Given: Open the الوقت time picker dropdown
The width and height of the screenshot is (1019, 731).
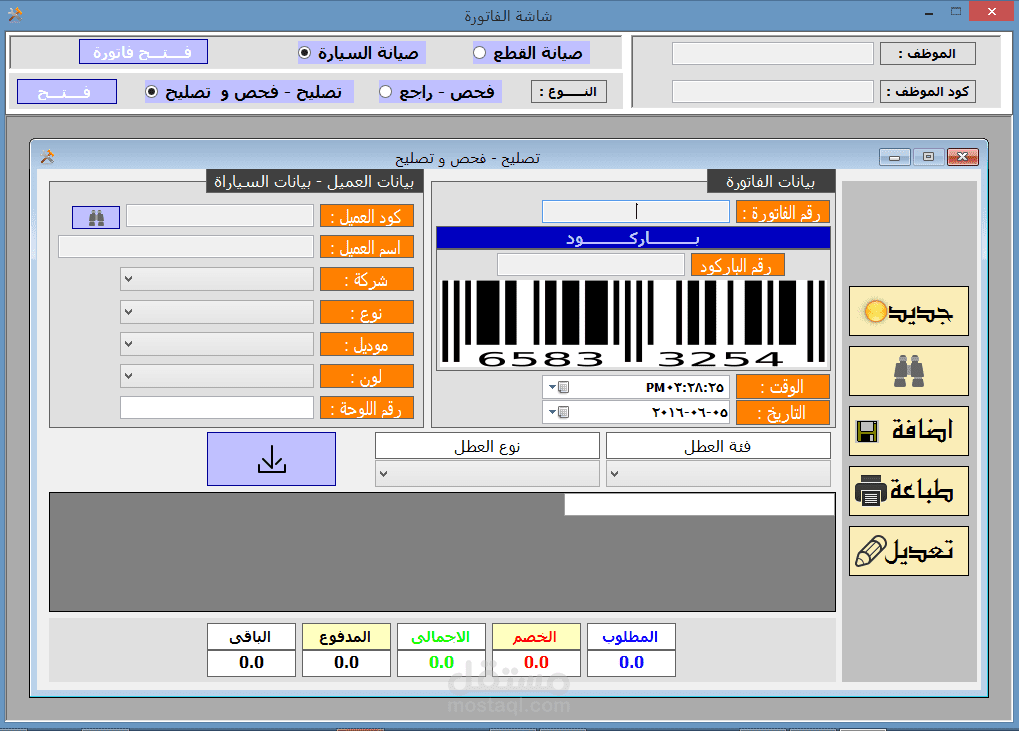Looking at the screenshot, I should [558, 387].
